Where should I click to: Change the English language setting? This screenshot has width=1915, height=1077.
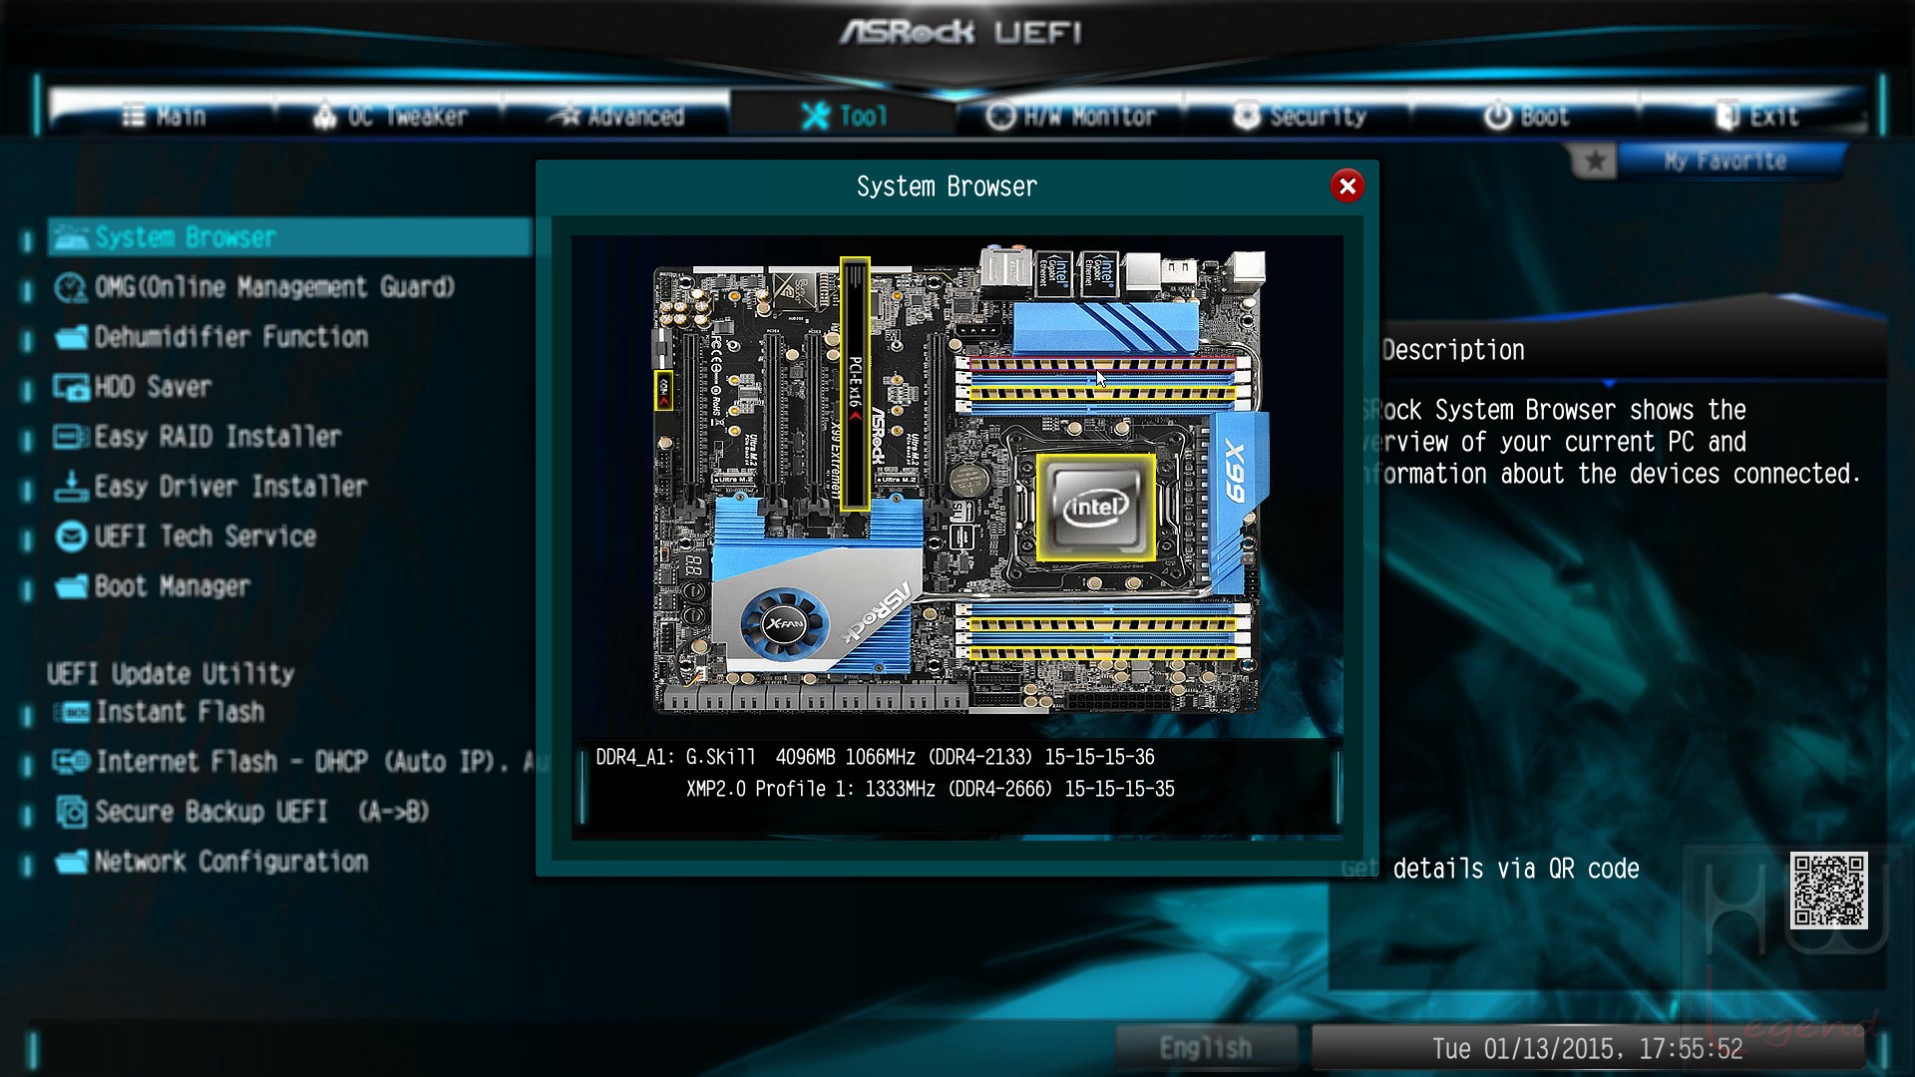click(x=1205, y=1047)
